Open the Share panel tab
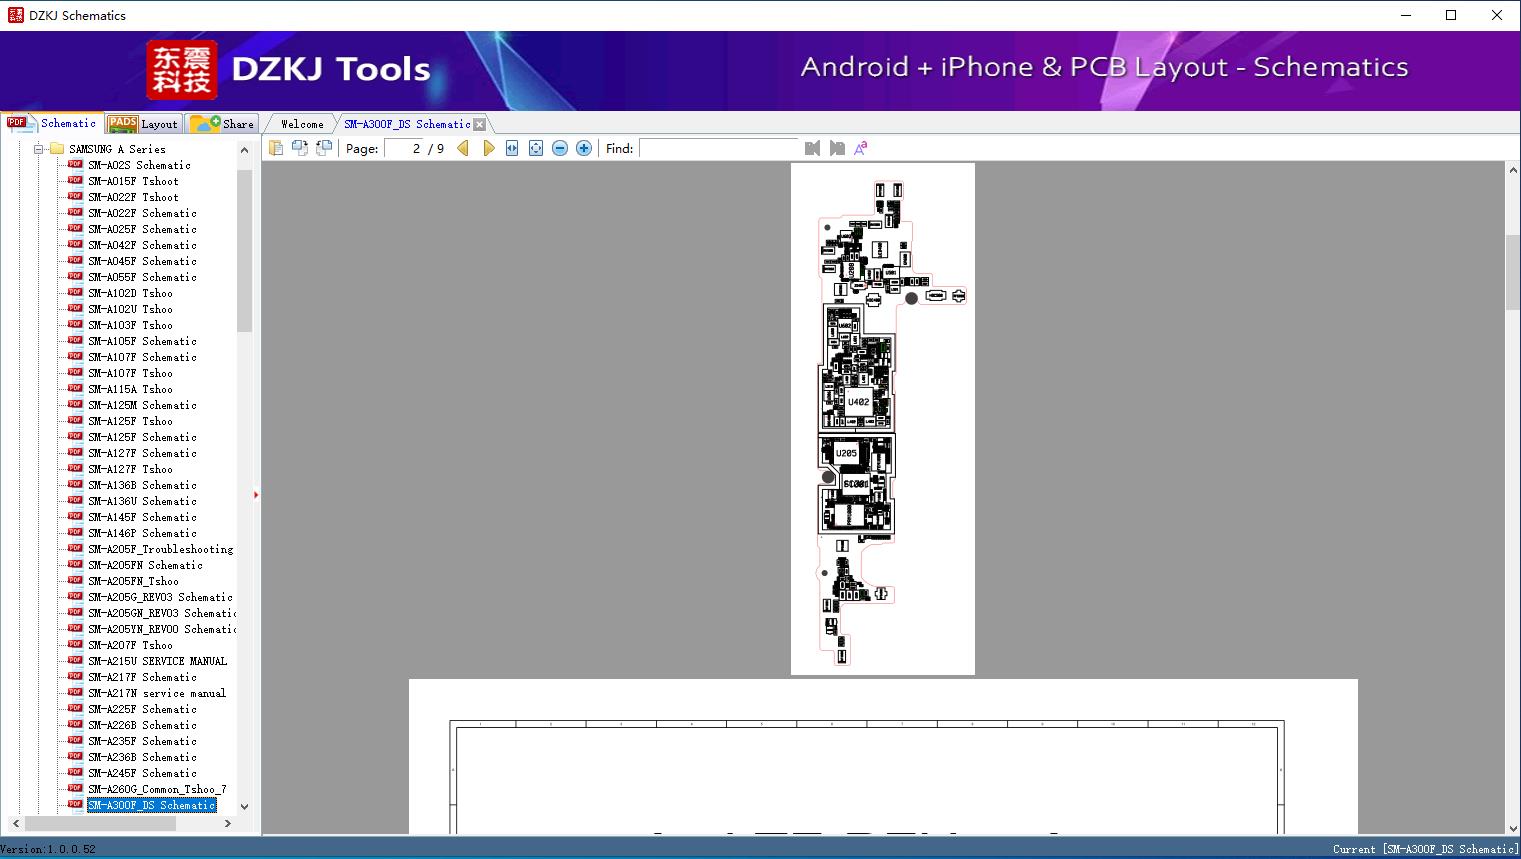 [222, 124]
